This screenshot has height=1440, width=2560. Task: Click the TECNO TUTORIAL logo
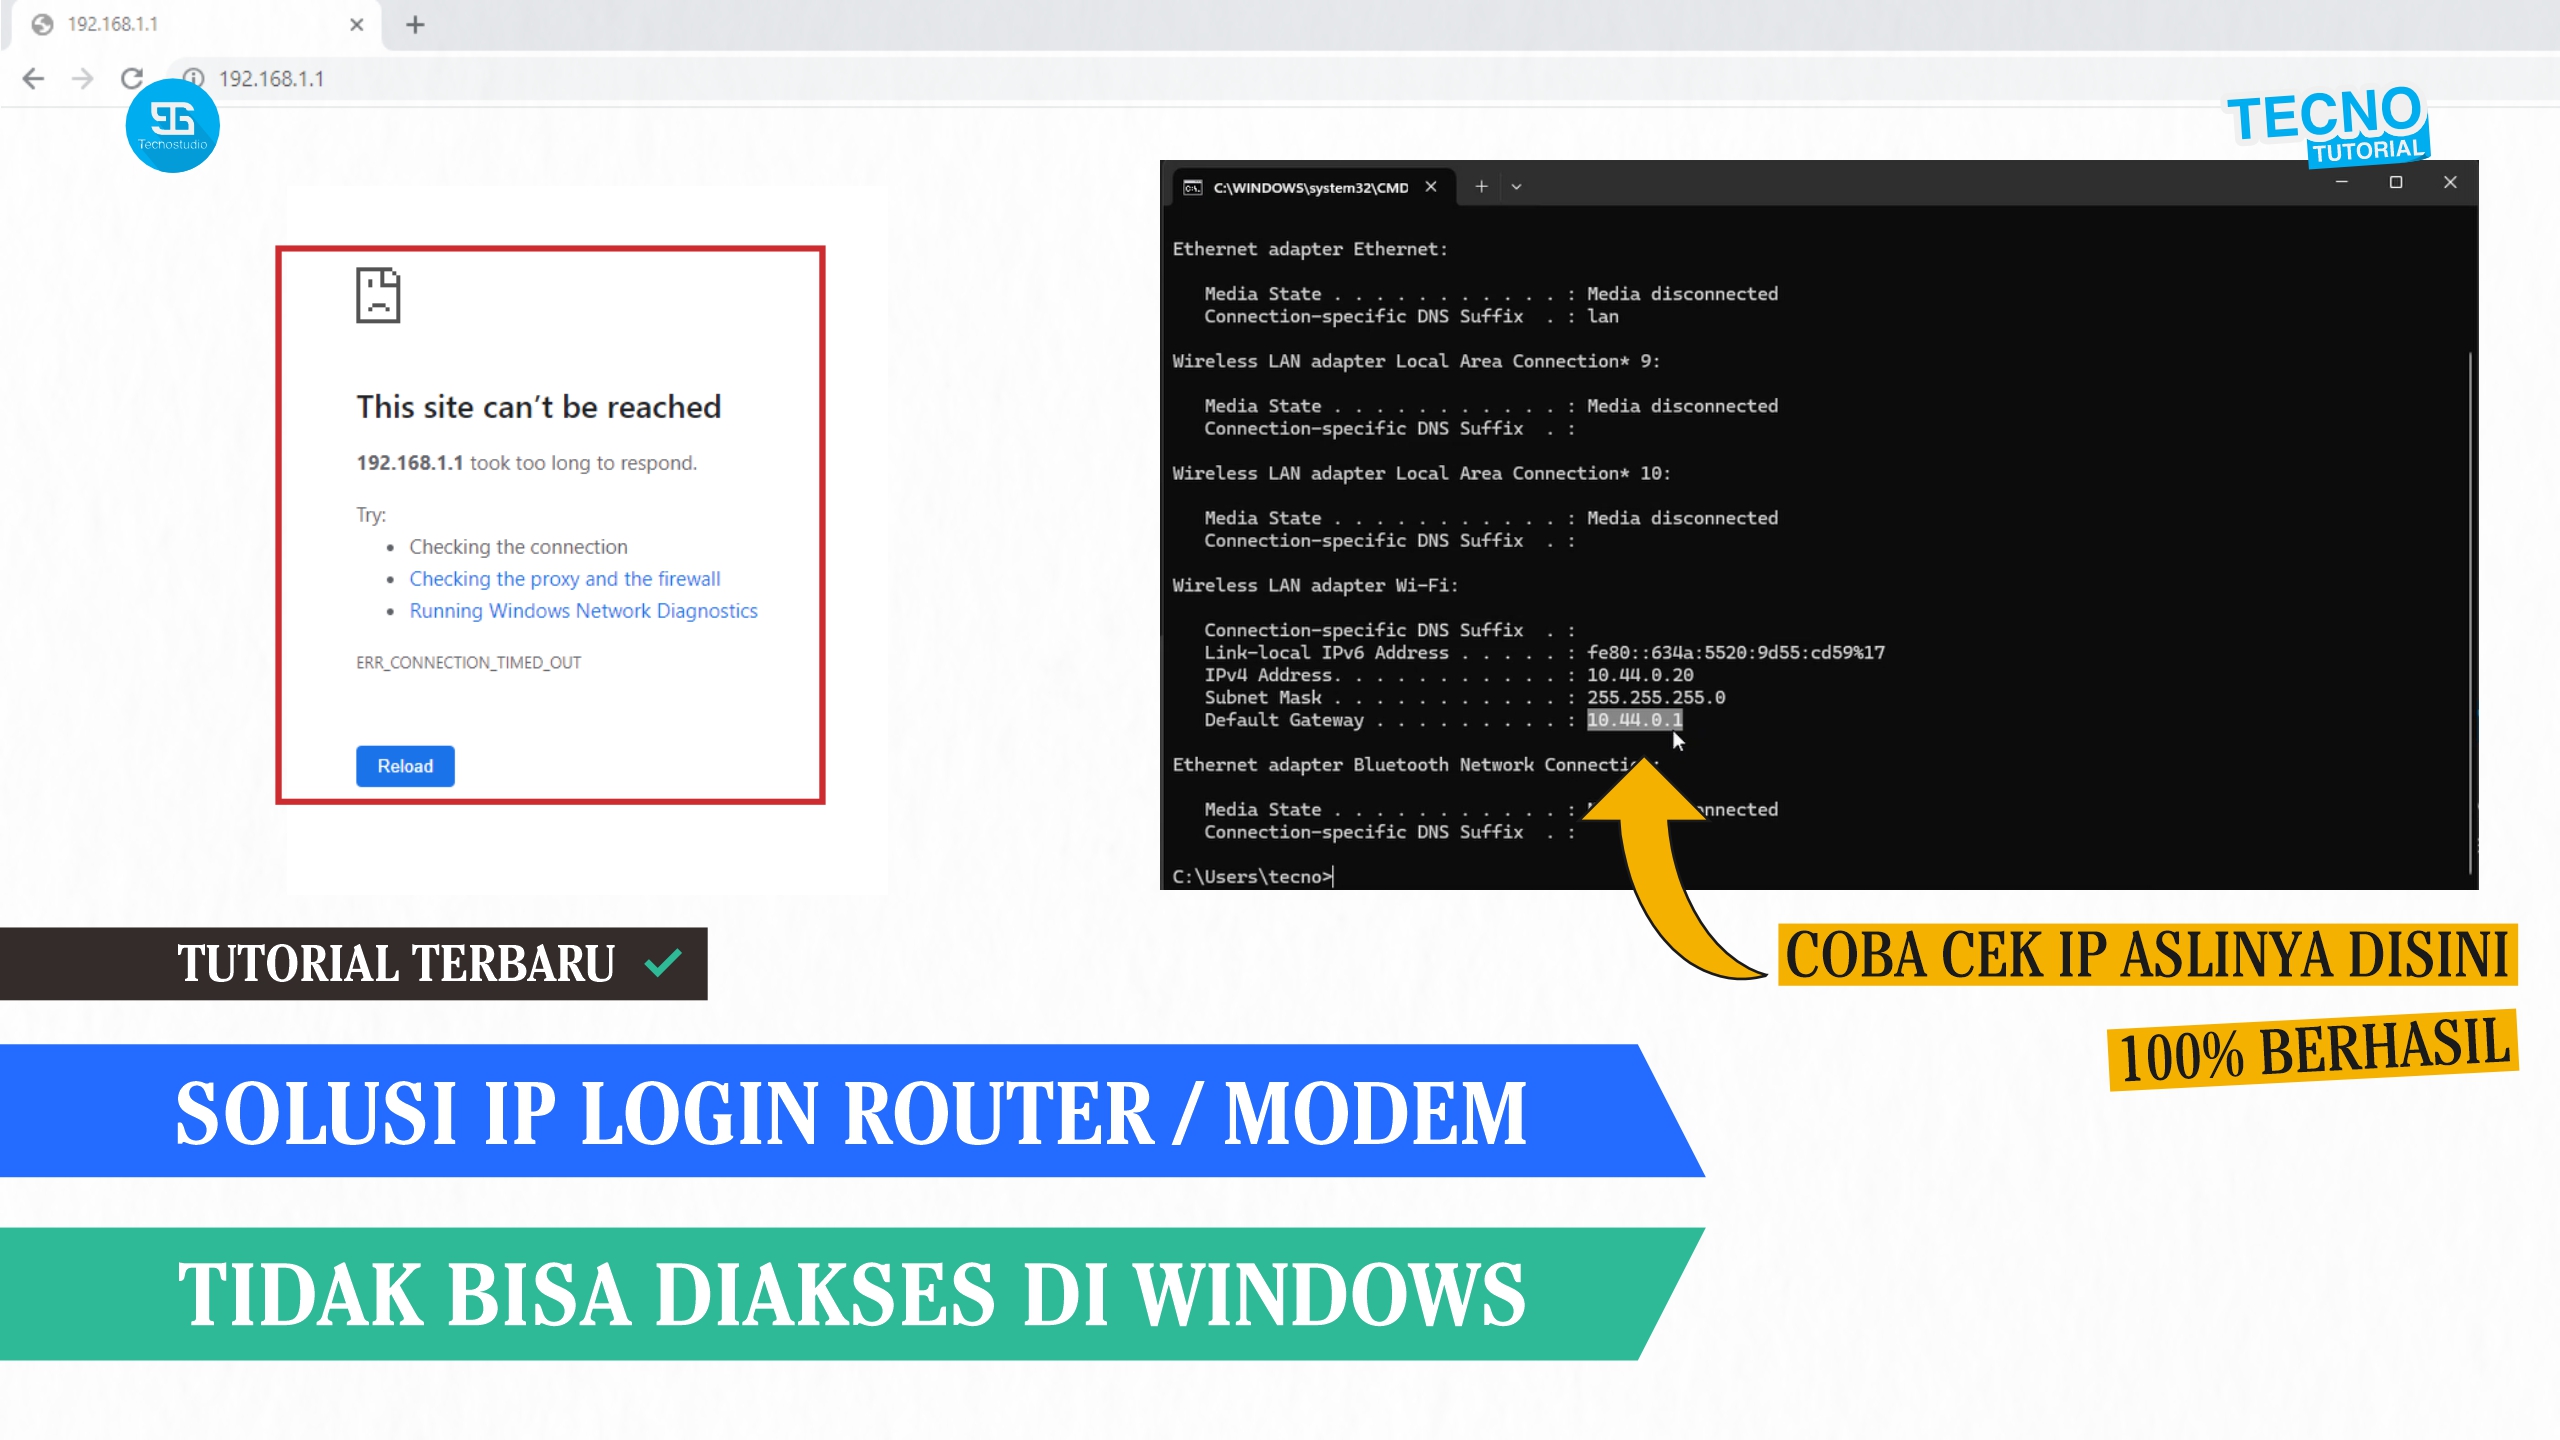coord(2327,126)
